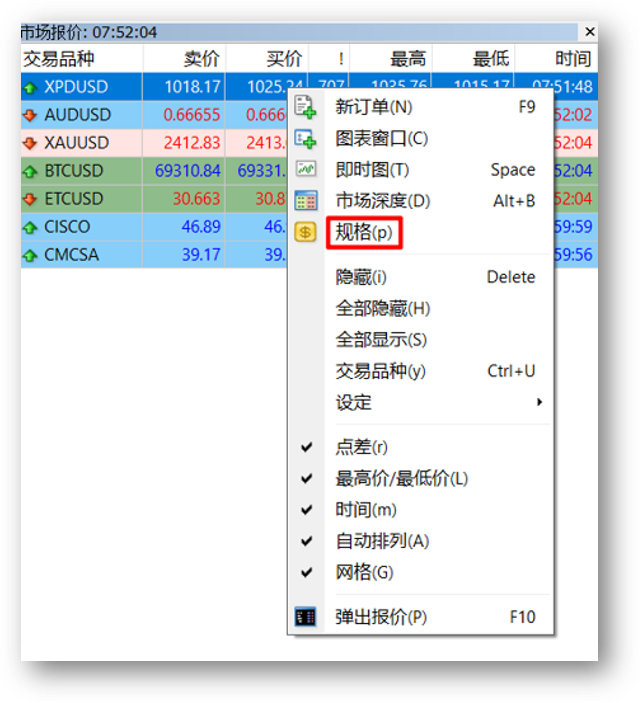Choose 图表窗口(C) menu entry
The image size is (640, 703).
pyautogui.click(x=420, y=139)
